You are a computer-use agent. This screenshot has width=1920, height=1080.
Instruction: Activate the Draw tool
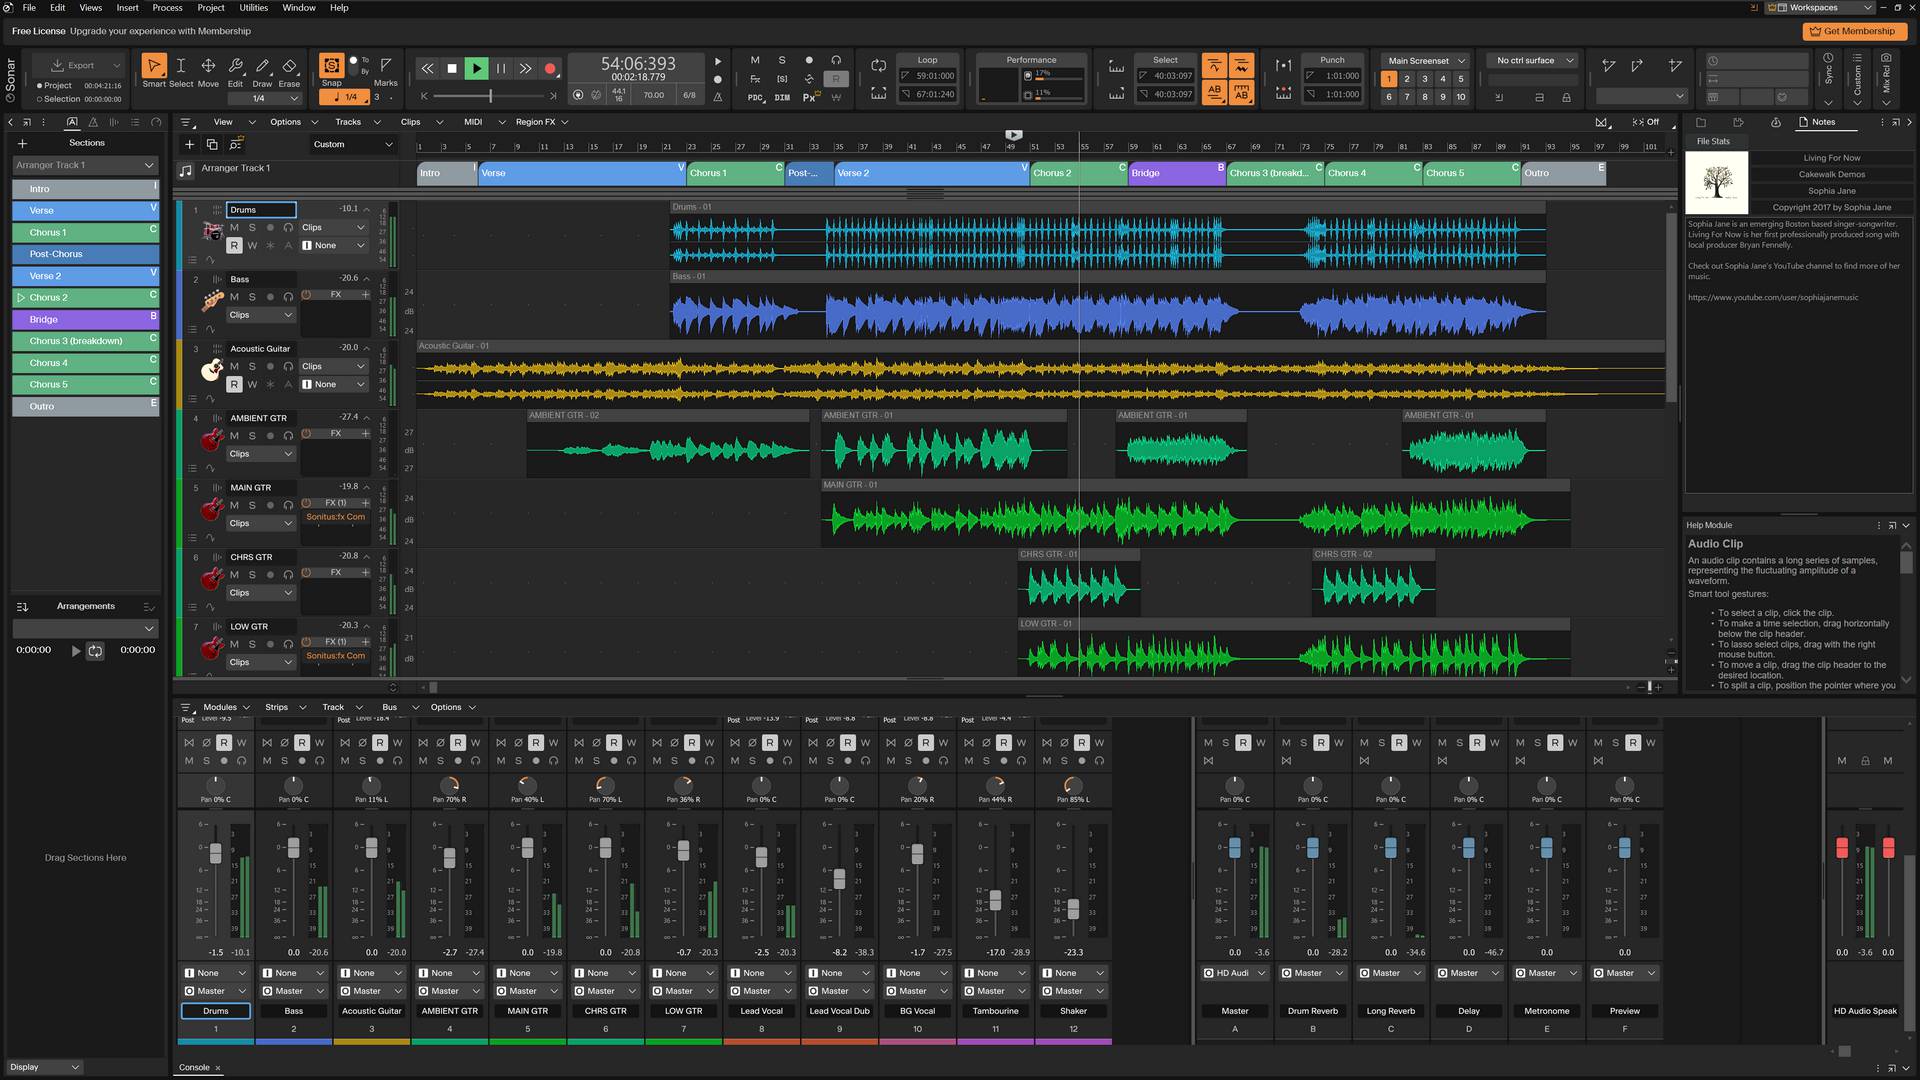tap(263, 68)
